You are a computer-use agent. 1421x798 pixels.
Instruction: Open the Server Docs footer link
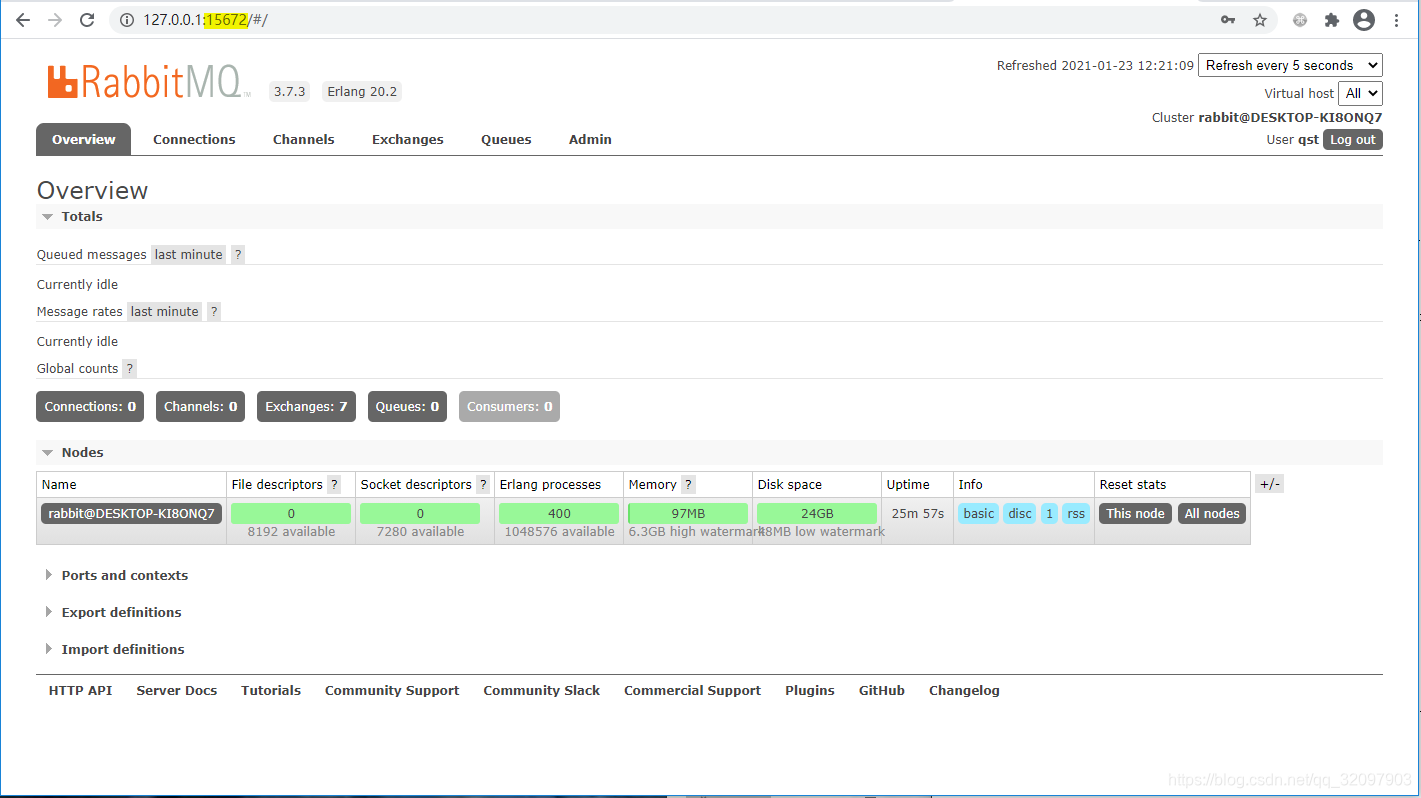click(x=177, y=691)
